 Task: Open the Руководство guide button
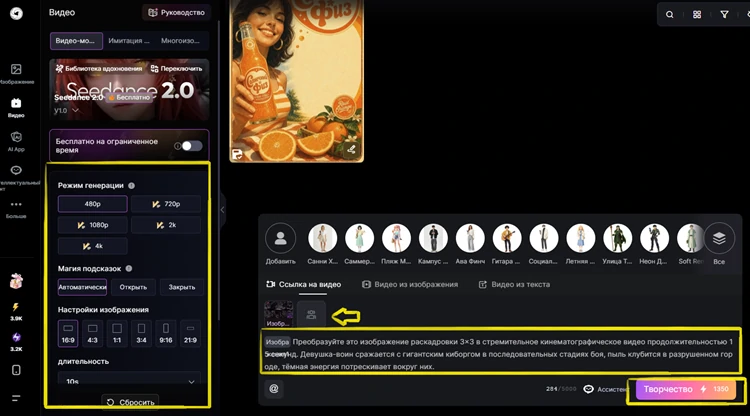coord(176,12)
